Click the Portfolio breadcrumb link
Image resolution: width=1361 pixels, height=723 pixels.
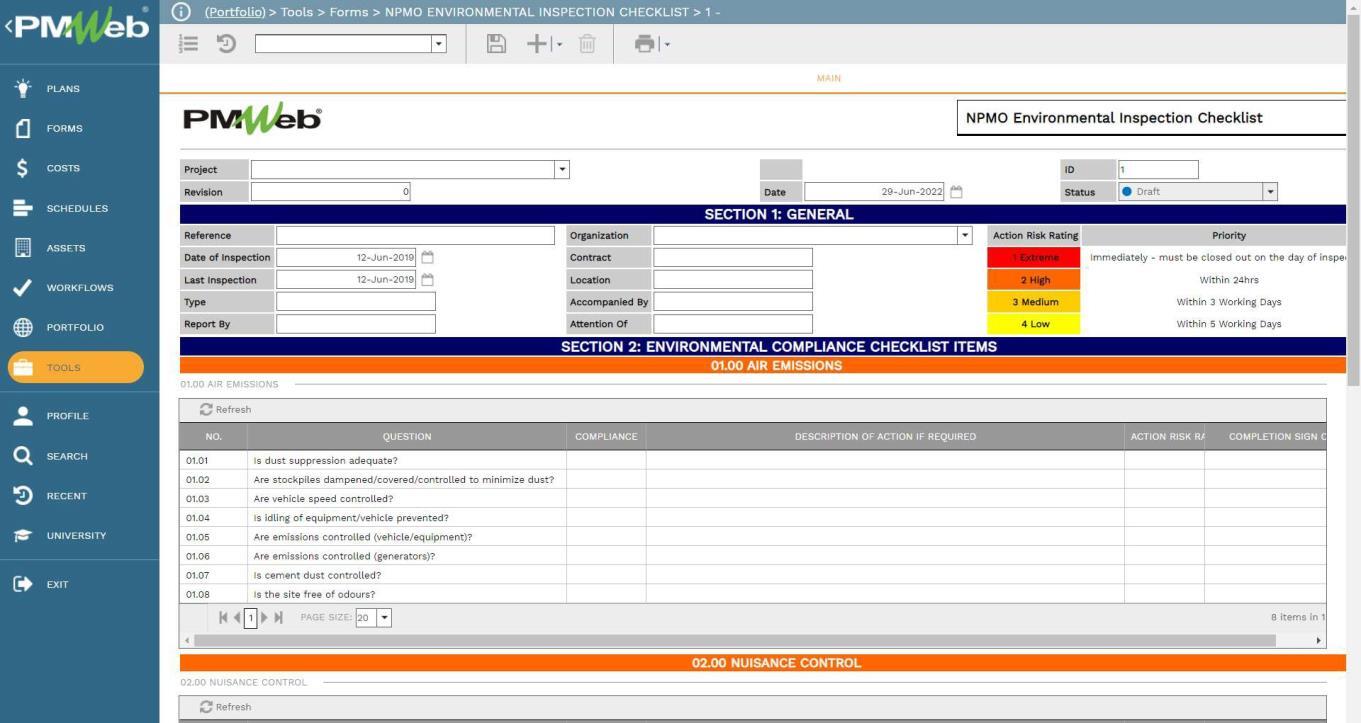click(x=235, y=12)
